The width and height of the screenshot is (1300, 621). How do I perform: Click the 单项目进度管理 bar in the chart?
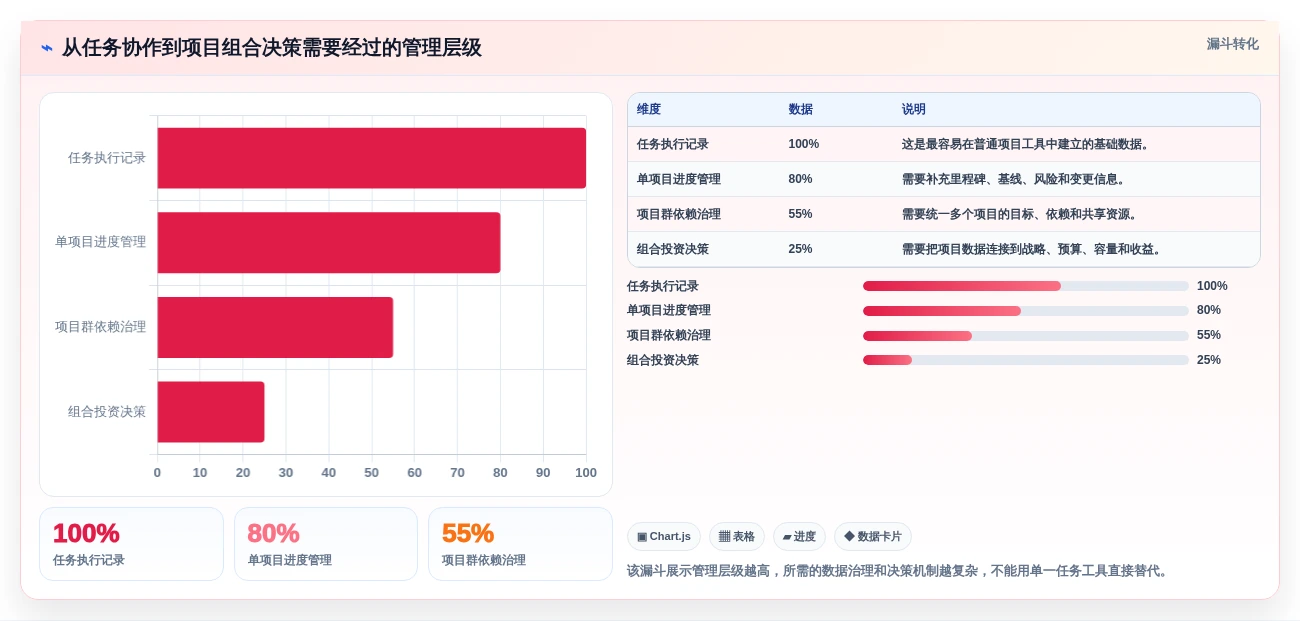(x=328, y=242)
